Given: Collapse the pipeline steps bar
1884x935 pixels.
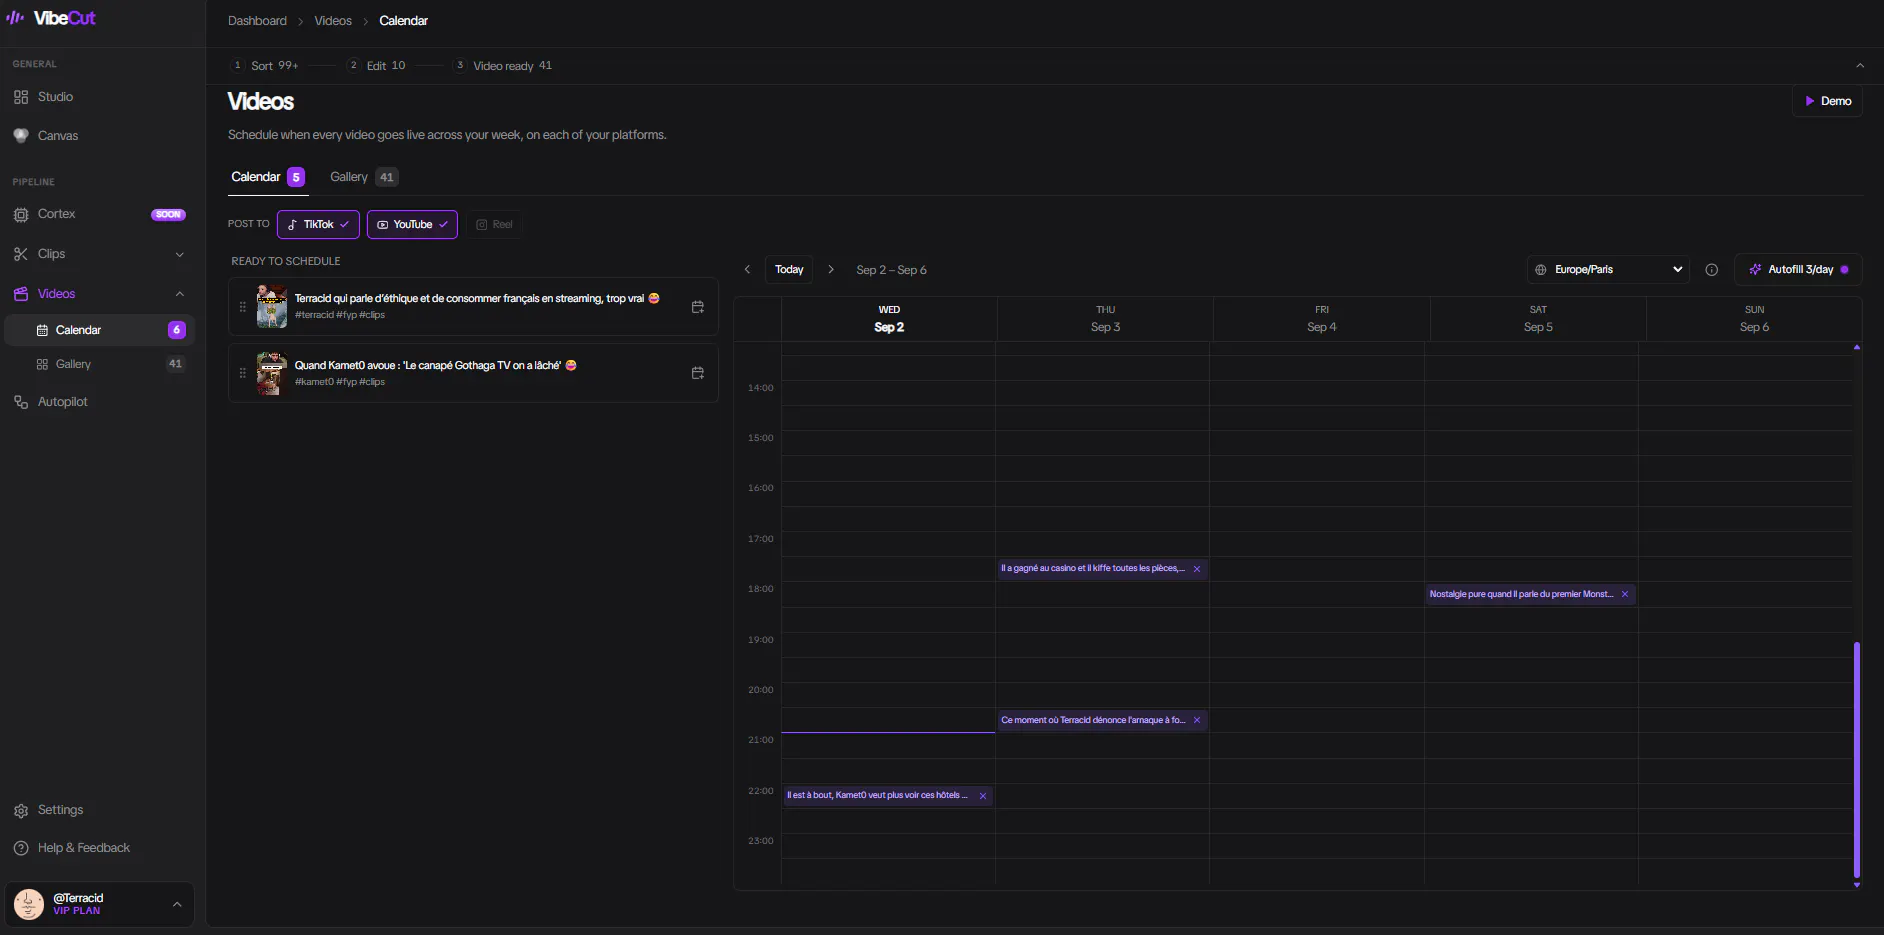Looking at the screenshot, I should (1860, 66).
